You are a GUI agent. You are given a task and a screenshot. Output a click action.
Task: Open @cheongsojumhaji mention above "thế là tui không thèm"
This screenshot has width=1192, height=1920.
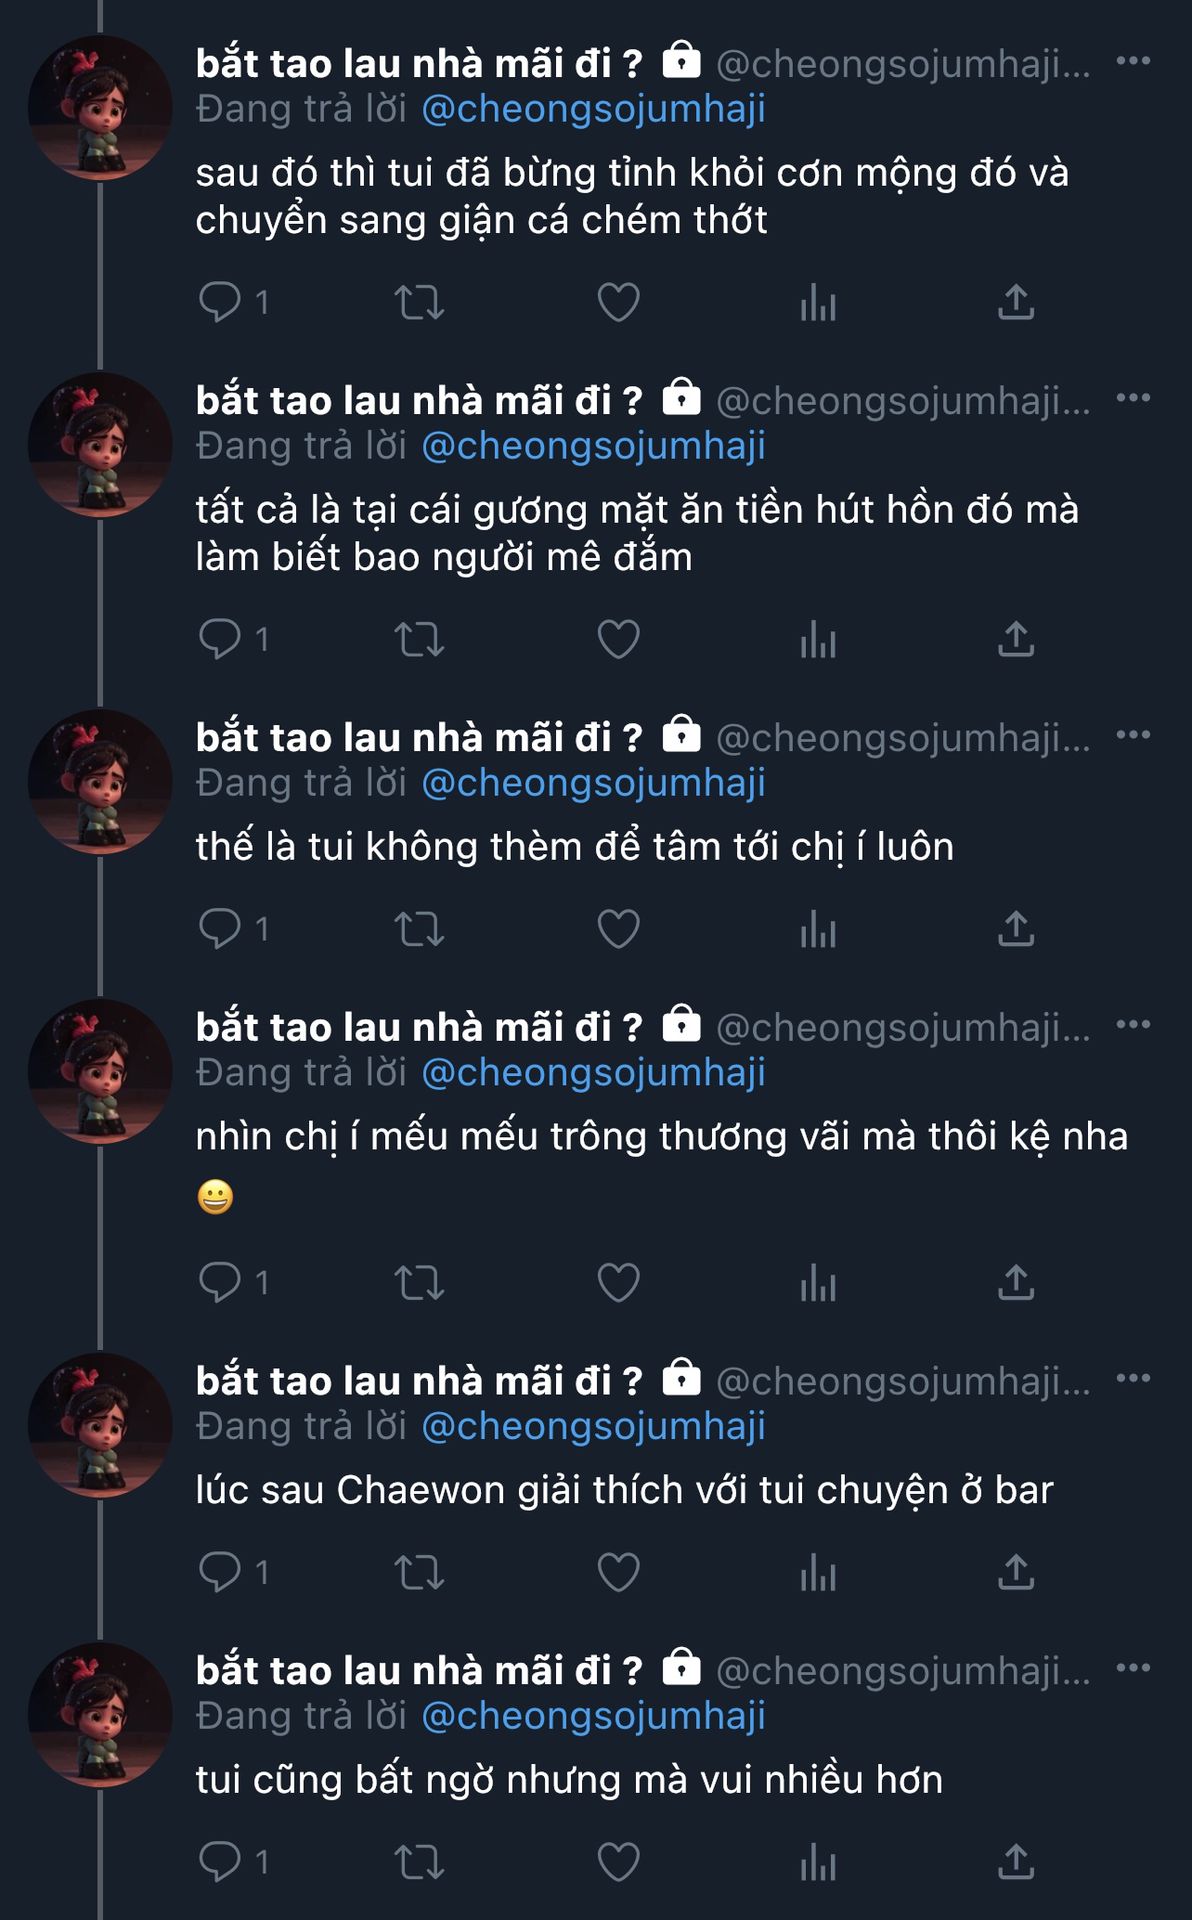pos(593,783)
